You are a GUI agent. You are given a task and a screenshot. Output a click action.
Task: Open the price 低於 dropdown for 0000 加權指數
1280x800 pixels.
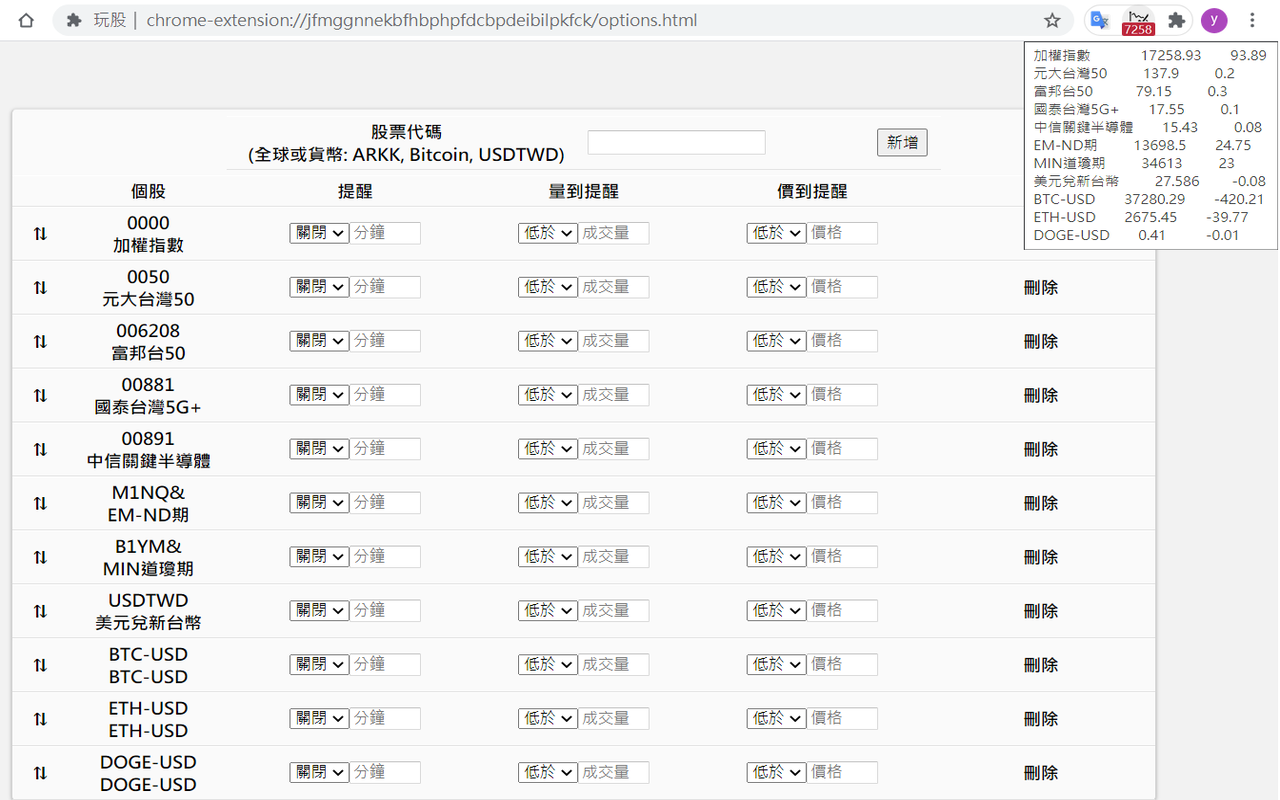tap(776, 233)
